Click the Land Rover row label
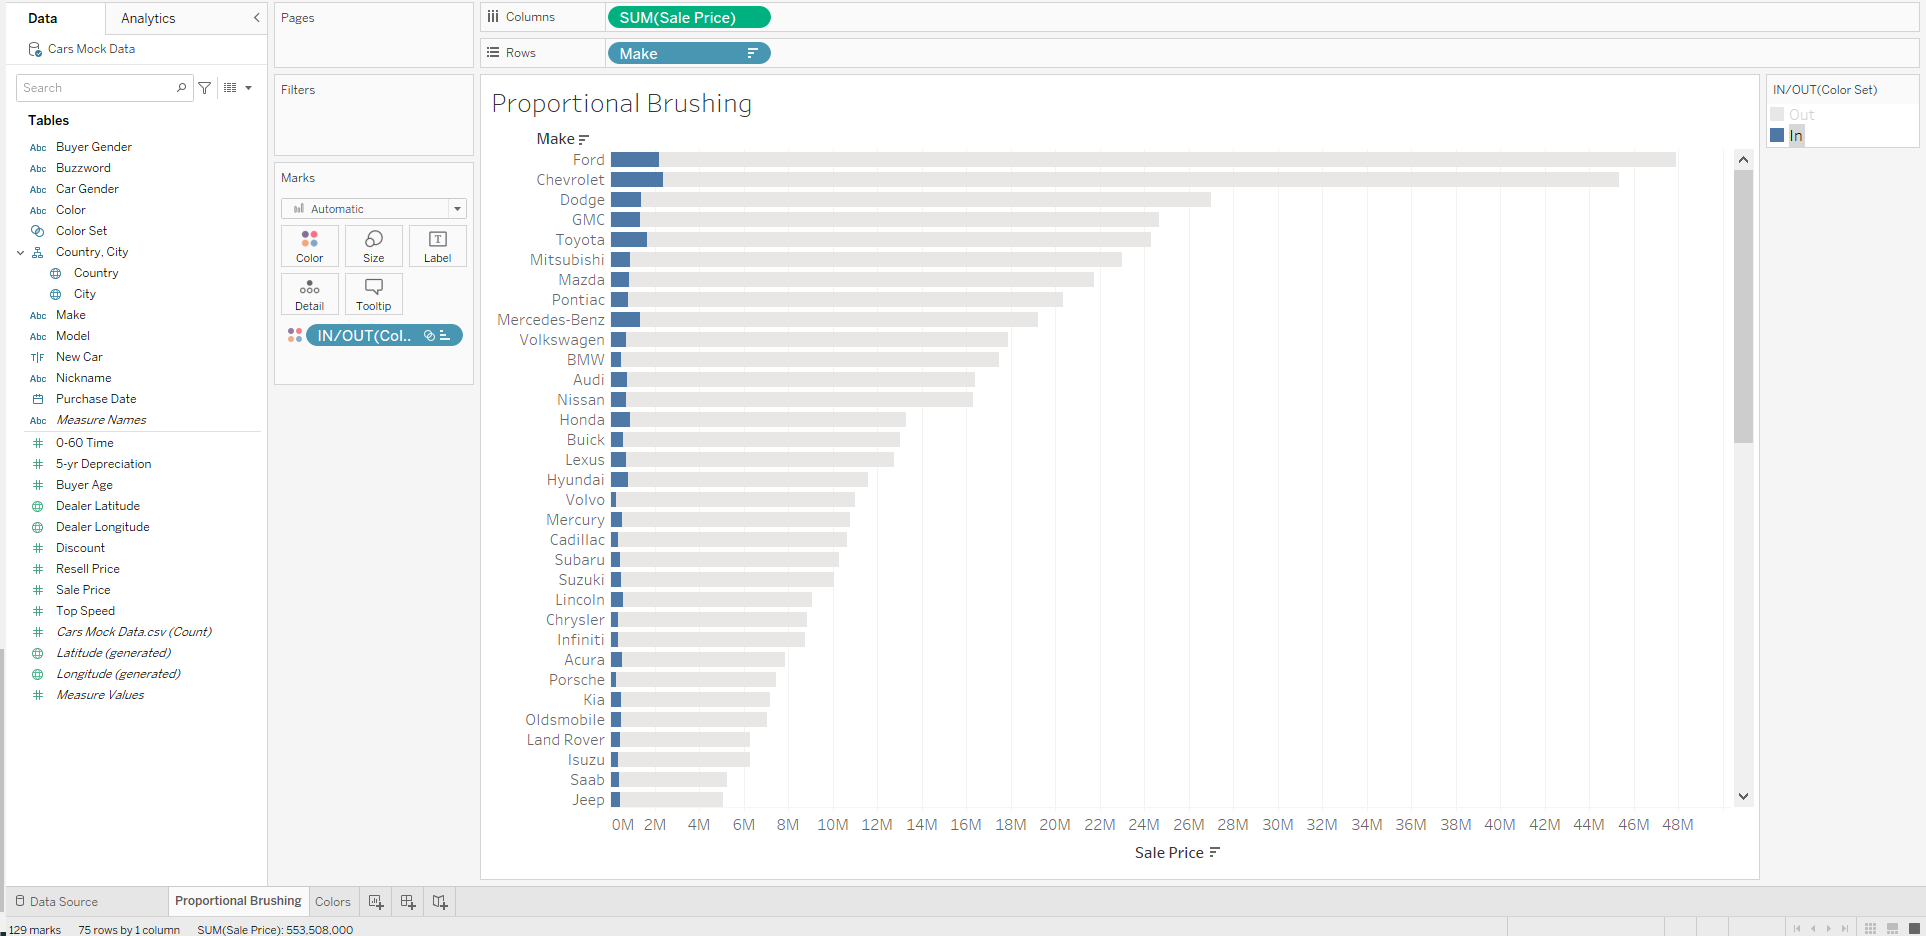This screenshot has width=1926, height=936. [x=566, y=740]
